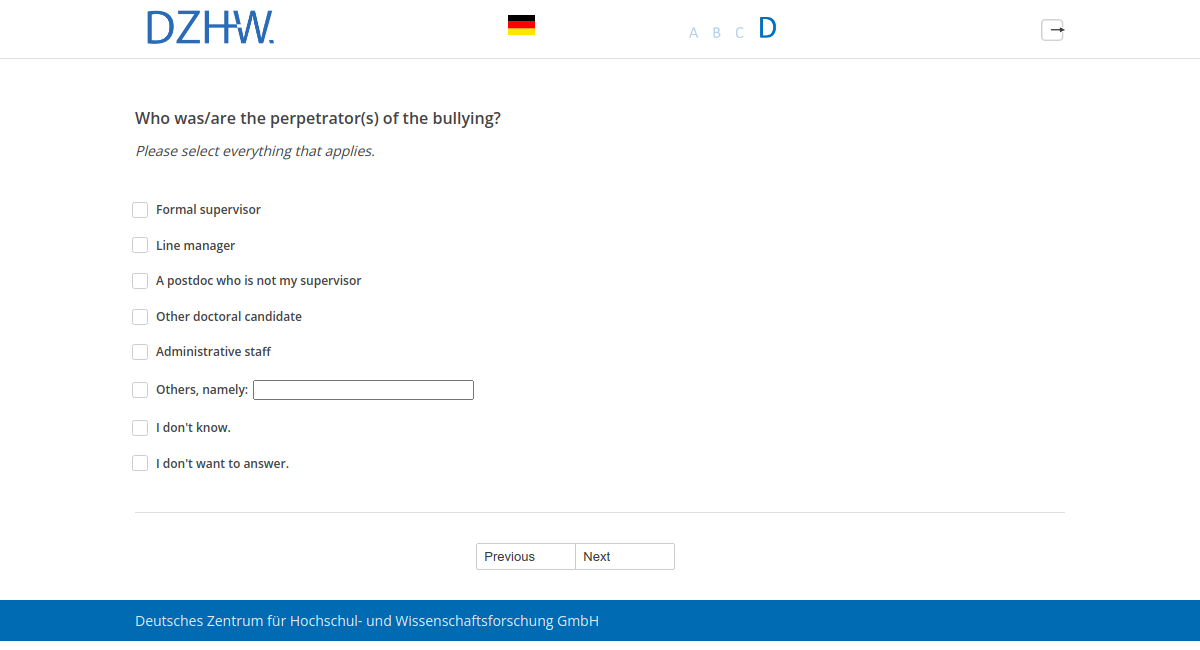This screenshot has width=1200, height=650.
Task: Select font size B
Action: [716, 33]
